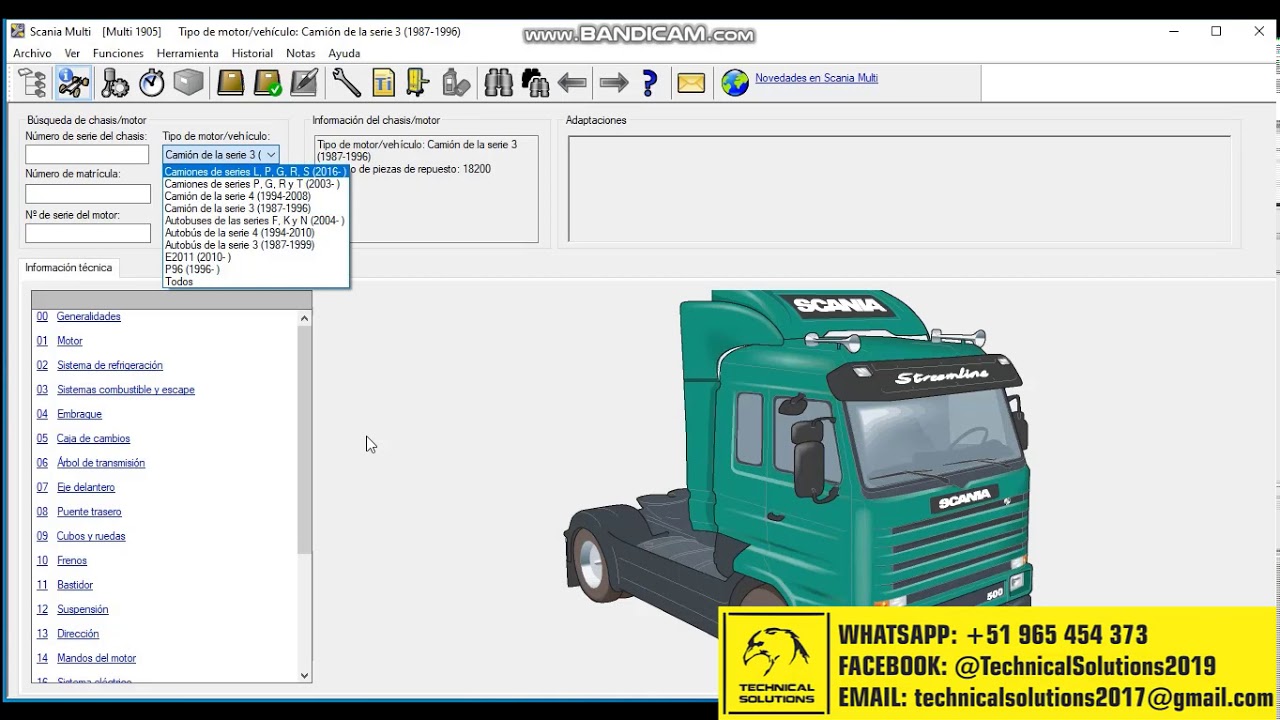This screenshot has width=1280, height=720.
Task: Open the tree structure view icon
Action: 32,82
